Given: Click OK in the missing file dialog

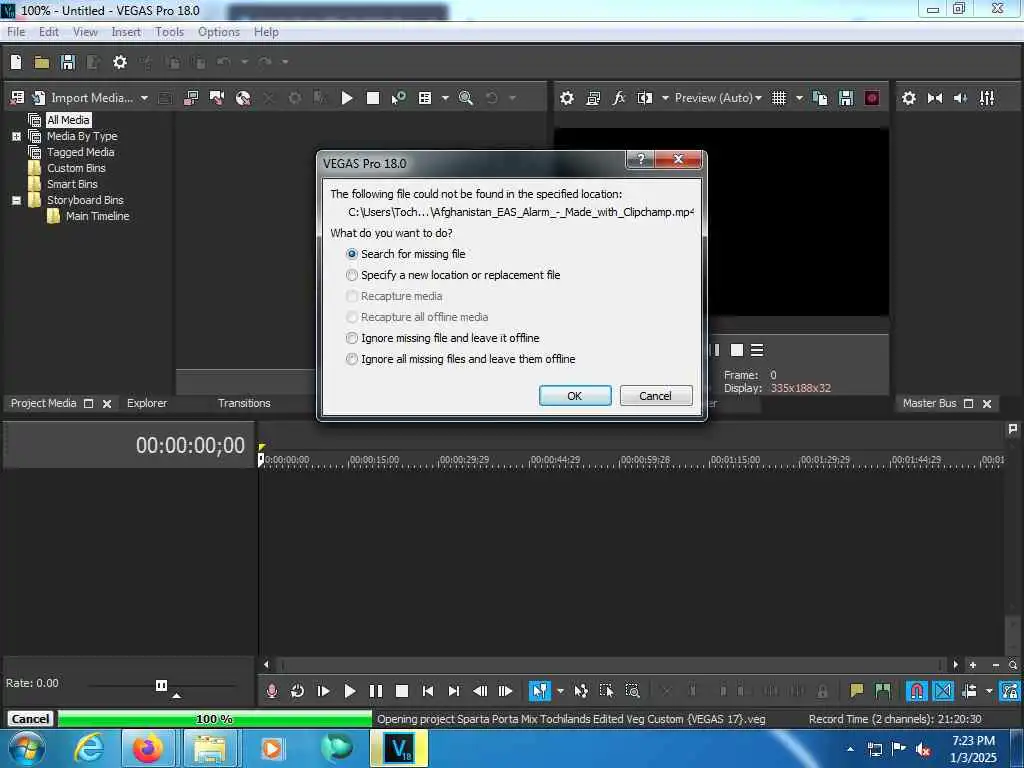Looking at the screenshot, I should click(575, 396).
